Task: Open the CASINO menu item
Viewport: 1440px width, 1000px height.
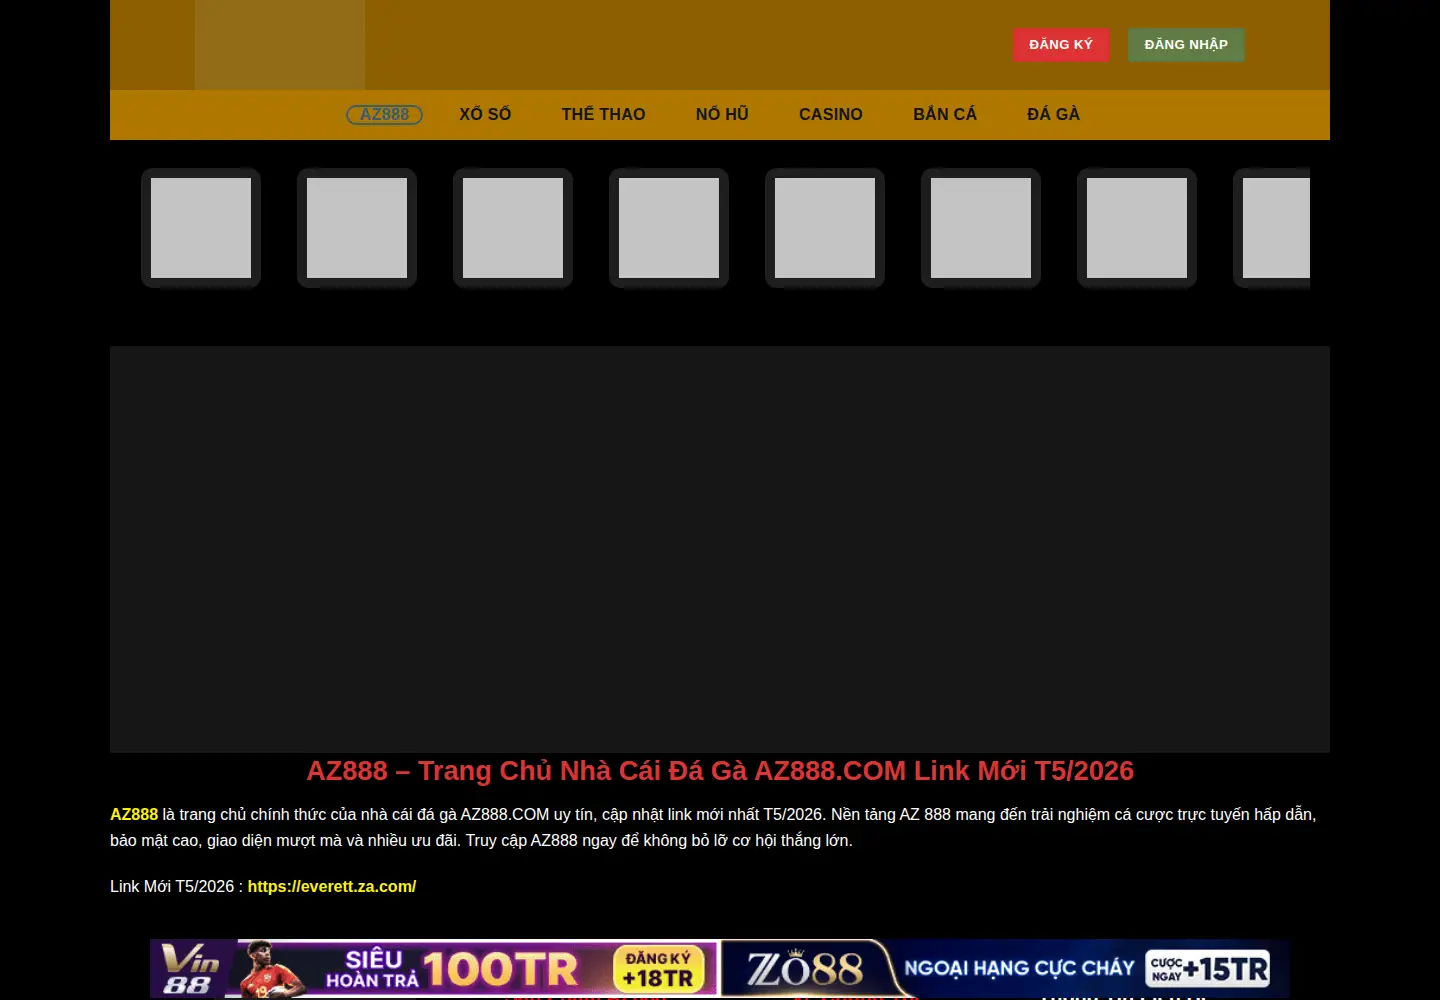Action: (831, 115)
